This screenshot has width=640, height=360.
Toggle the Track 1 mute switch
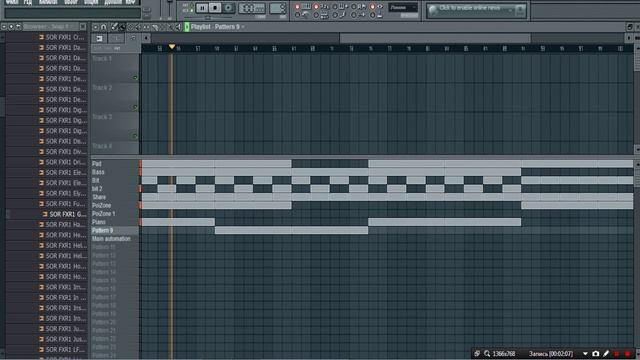click(135, 78)
